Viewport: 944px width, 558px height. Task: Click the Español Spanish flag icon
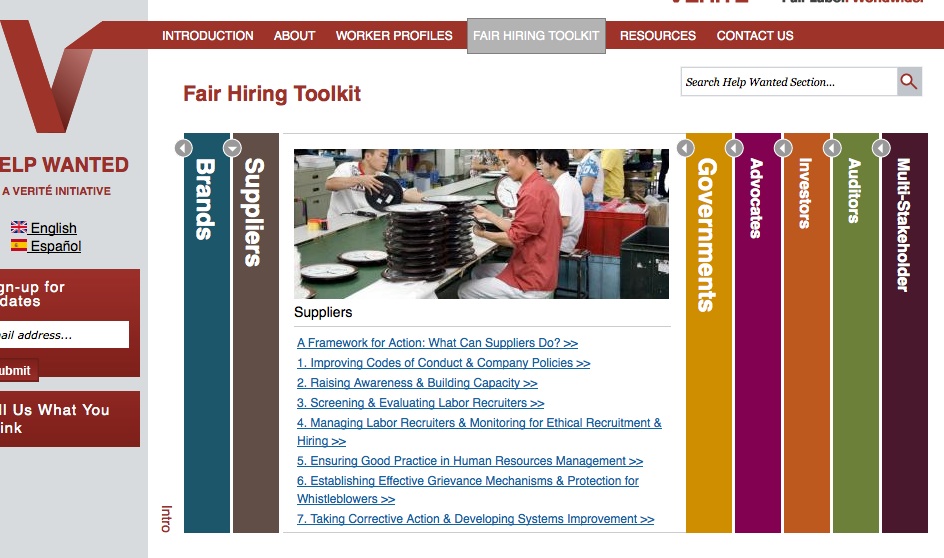tap(19, 246)
